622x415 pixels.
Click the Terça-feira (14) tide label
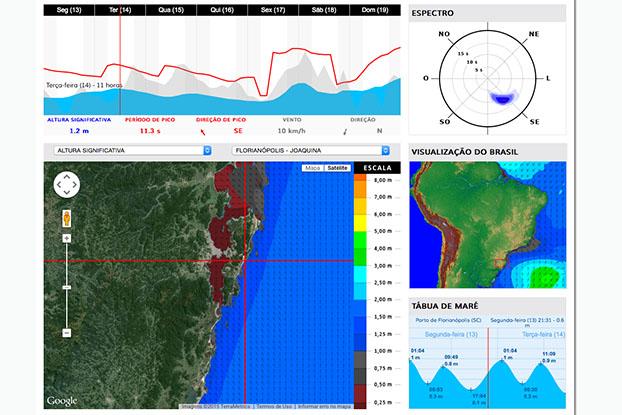pyautogui.click(x=543, y=334)
